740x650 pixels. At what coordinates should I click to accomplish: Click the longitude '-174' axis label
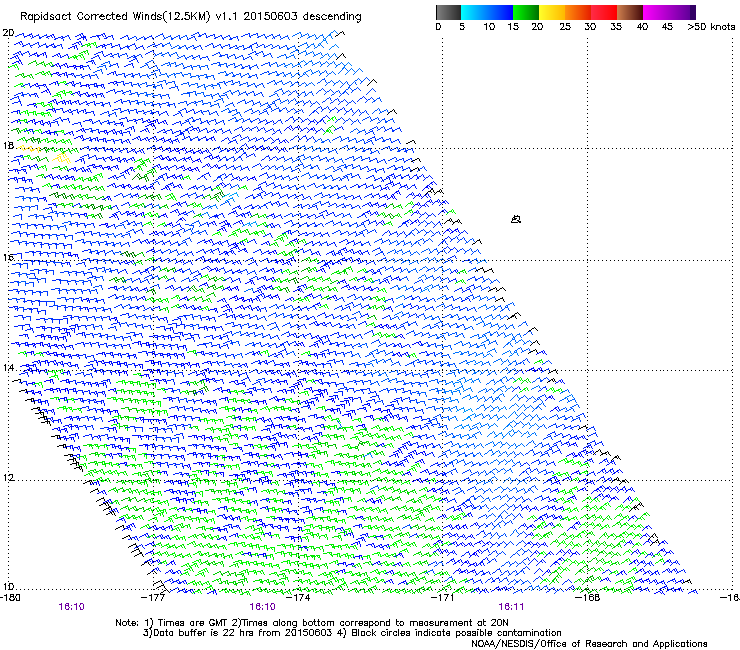[298, 598]
